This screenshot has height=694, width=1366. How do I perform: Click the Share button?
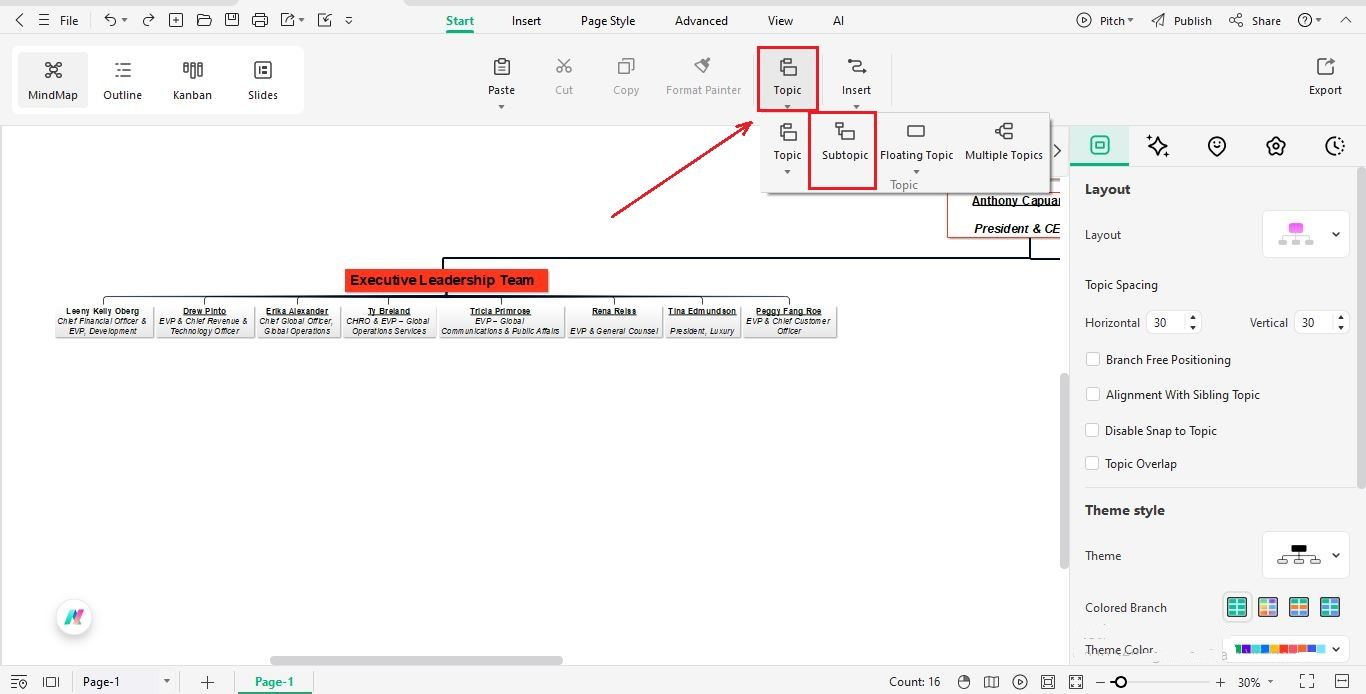[1255, 20]
